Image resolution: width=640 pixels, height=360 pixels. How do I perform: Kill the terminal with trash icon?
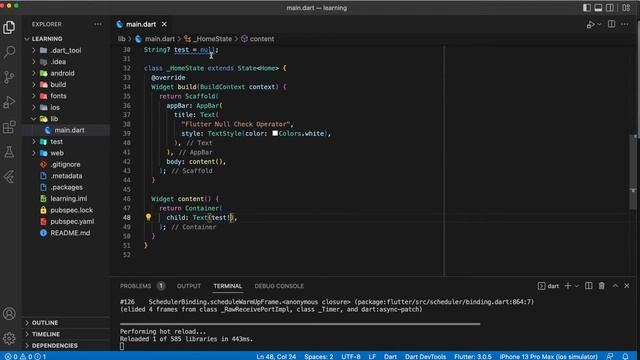pos(602,286)
